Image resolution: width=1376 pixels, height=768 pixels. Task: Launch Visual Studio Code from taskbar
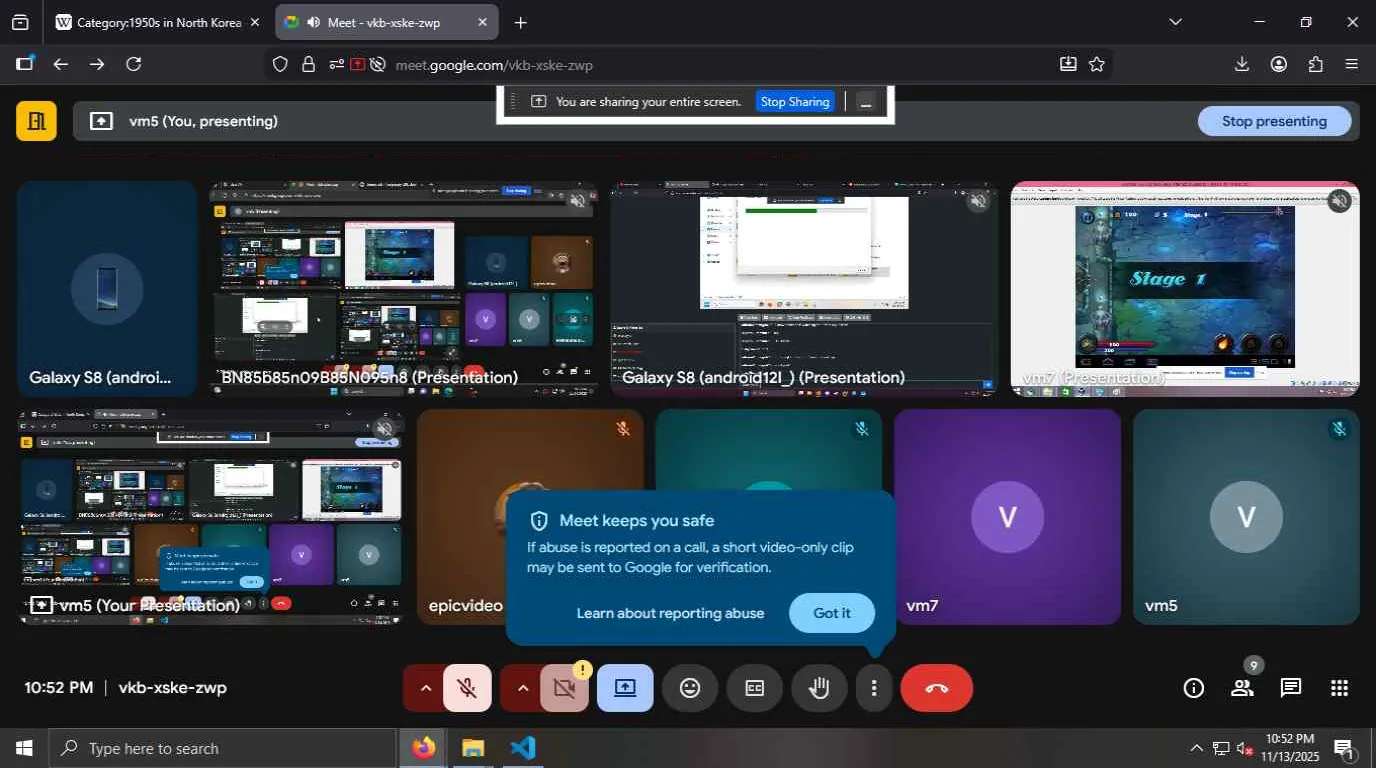click(x=522, y=748)
